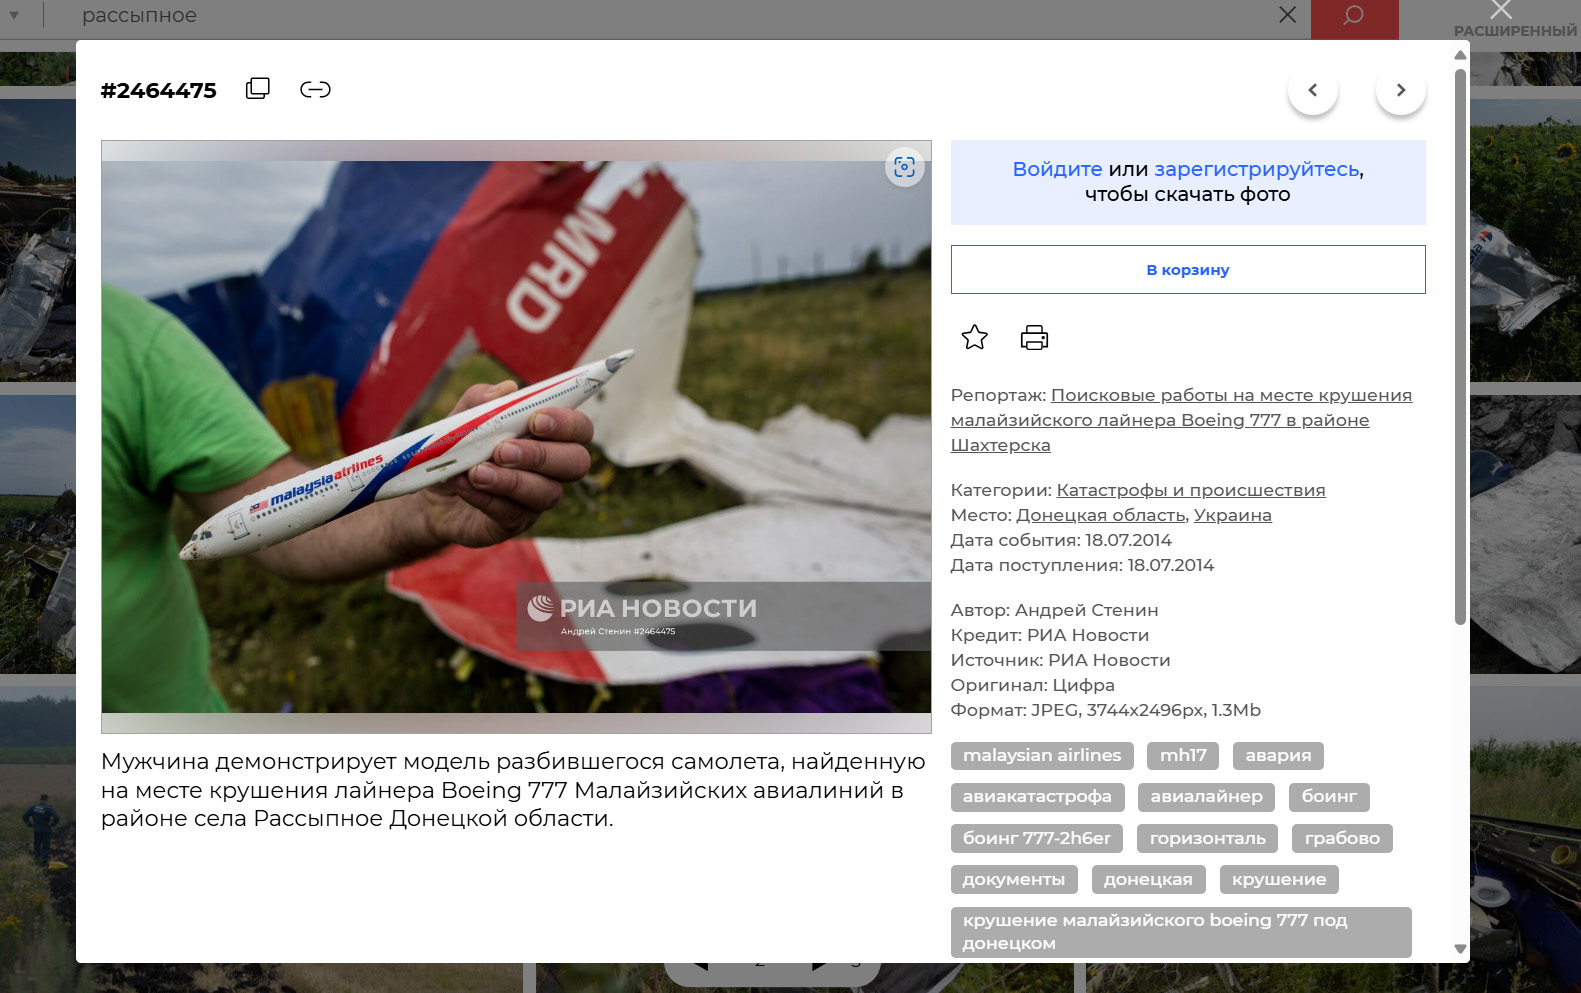Select the горизонталь tag
Screen dimensions: 1581x993
click(x=1208, y=838)
